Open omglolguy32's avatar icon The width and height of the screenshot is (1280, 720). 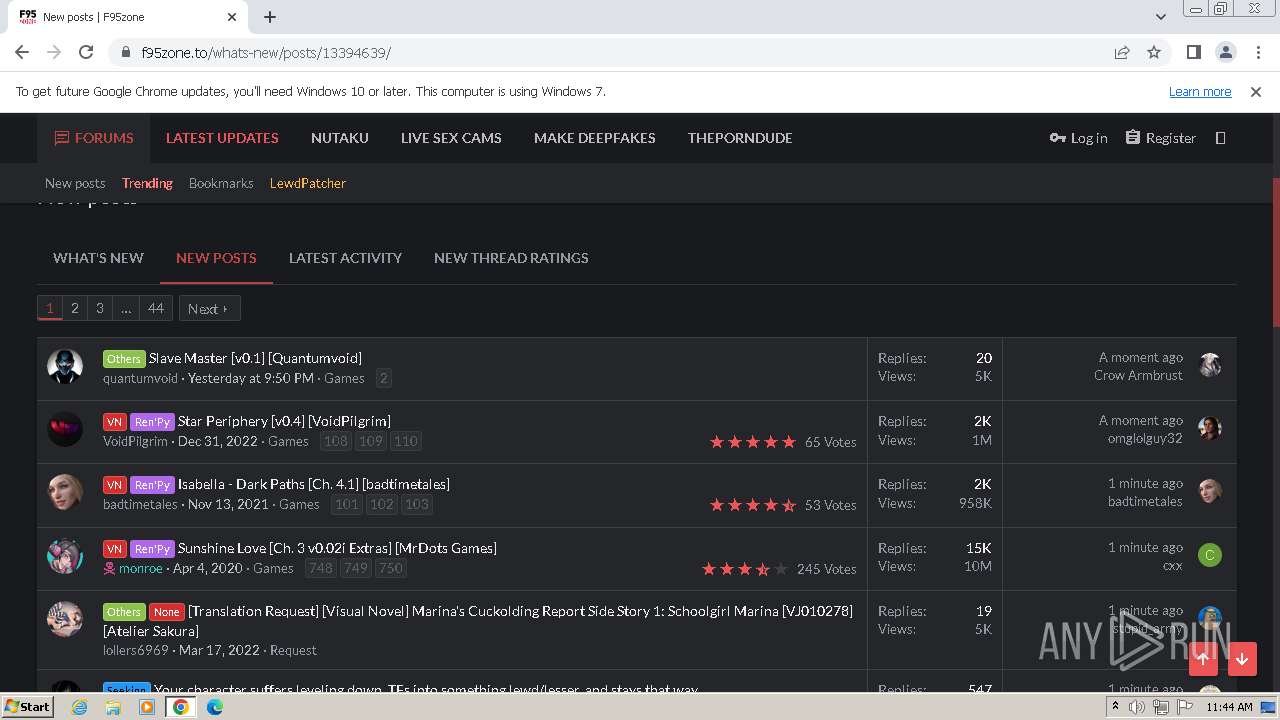[1210, 428]
